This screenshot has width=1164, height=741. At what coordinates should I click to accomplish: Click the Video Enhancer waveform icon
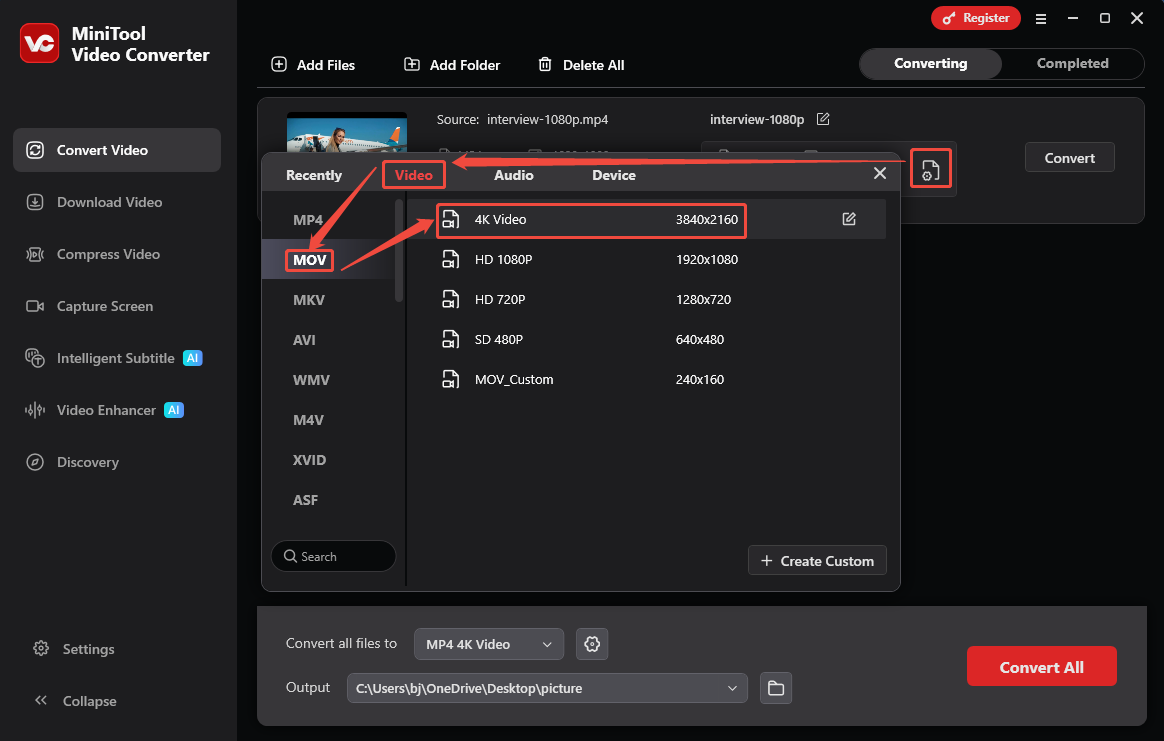tap(35, 410)
